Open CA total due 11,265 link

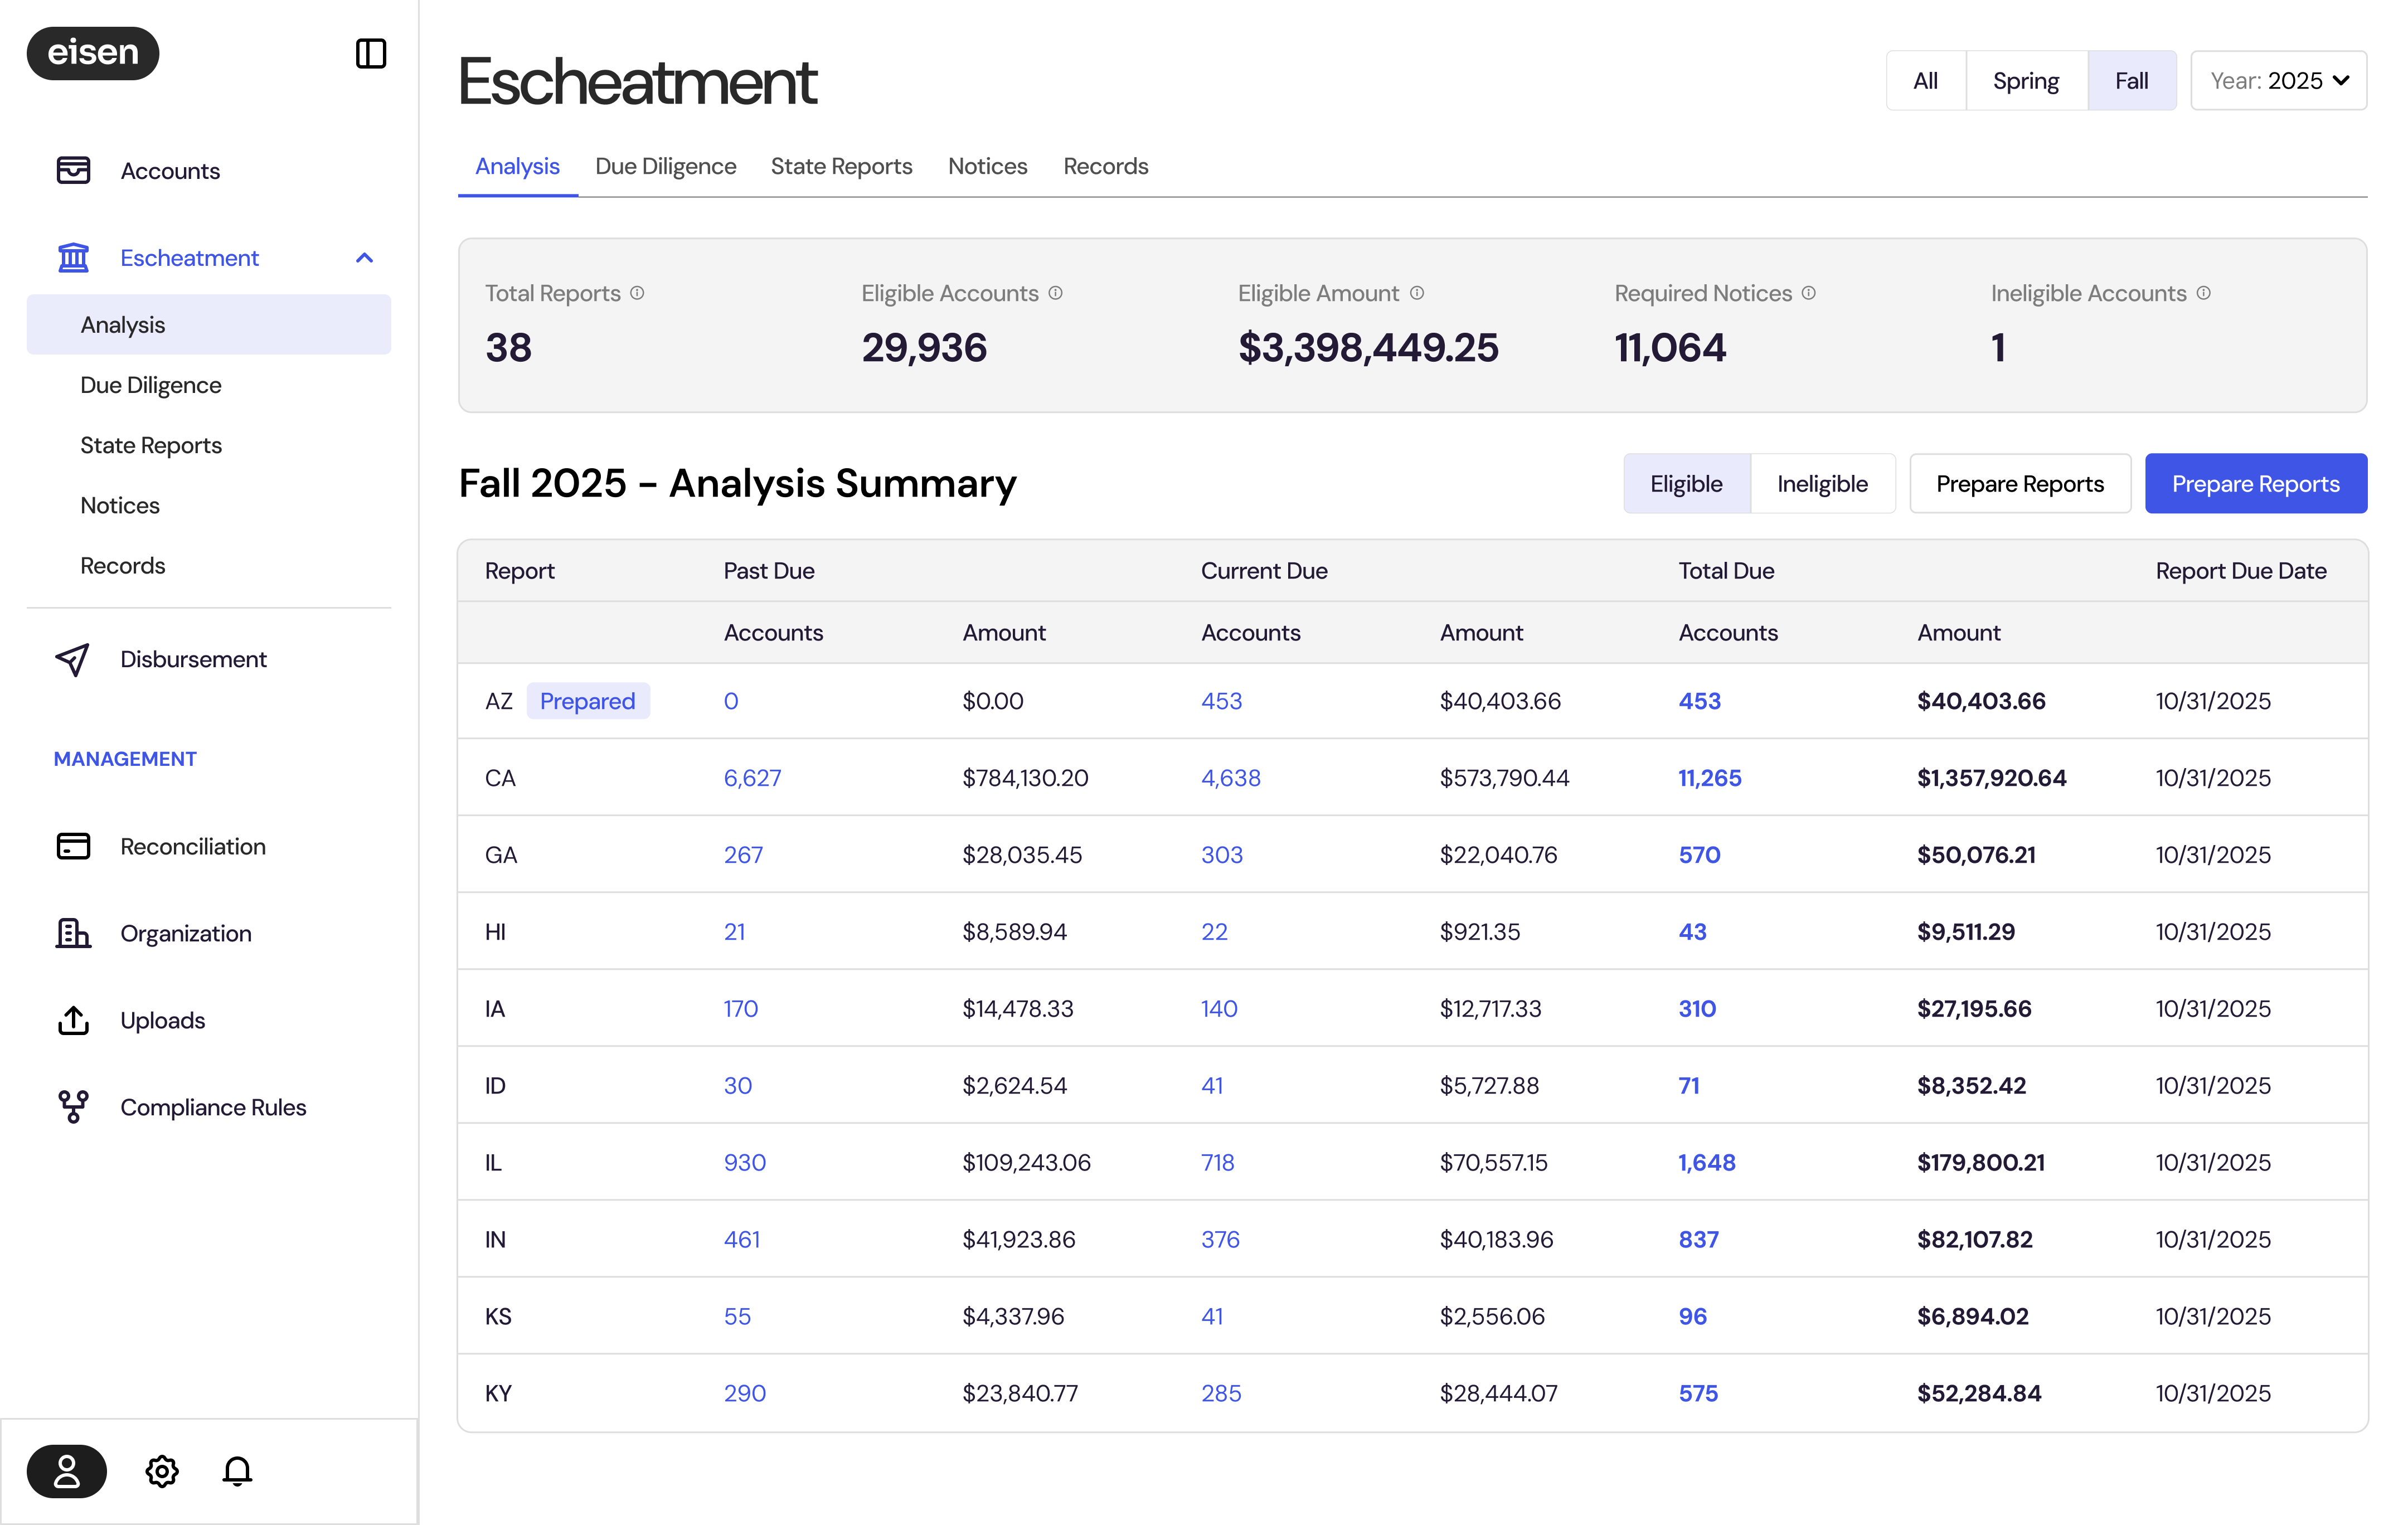point(1709,778)
